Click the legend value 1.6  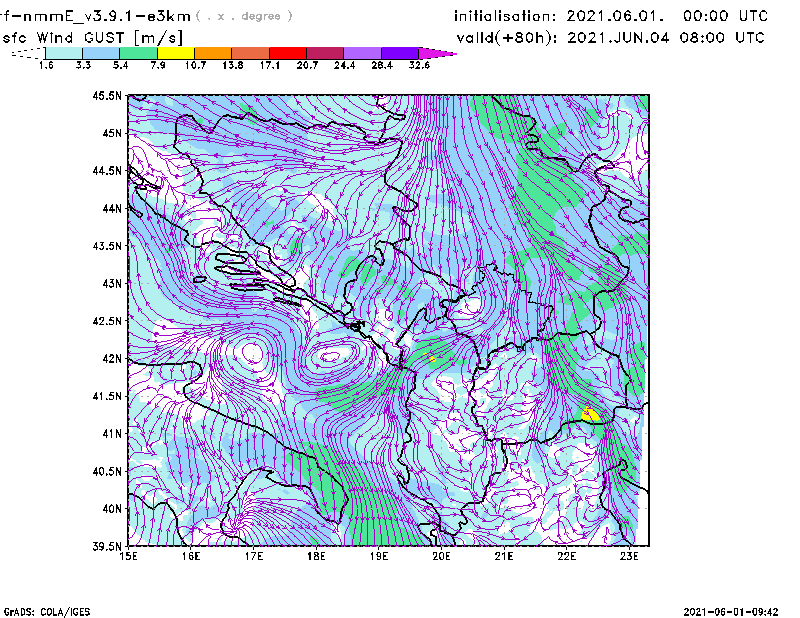pyautogui.click(x=46, y=65)
